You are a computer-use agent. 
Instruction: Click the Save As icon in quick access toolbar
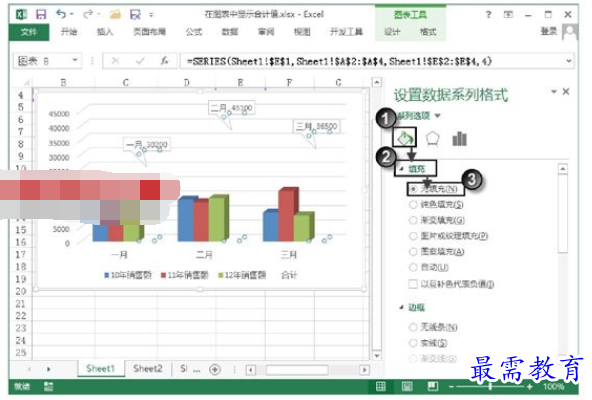click(x=135, y=14)
